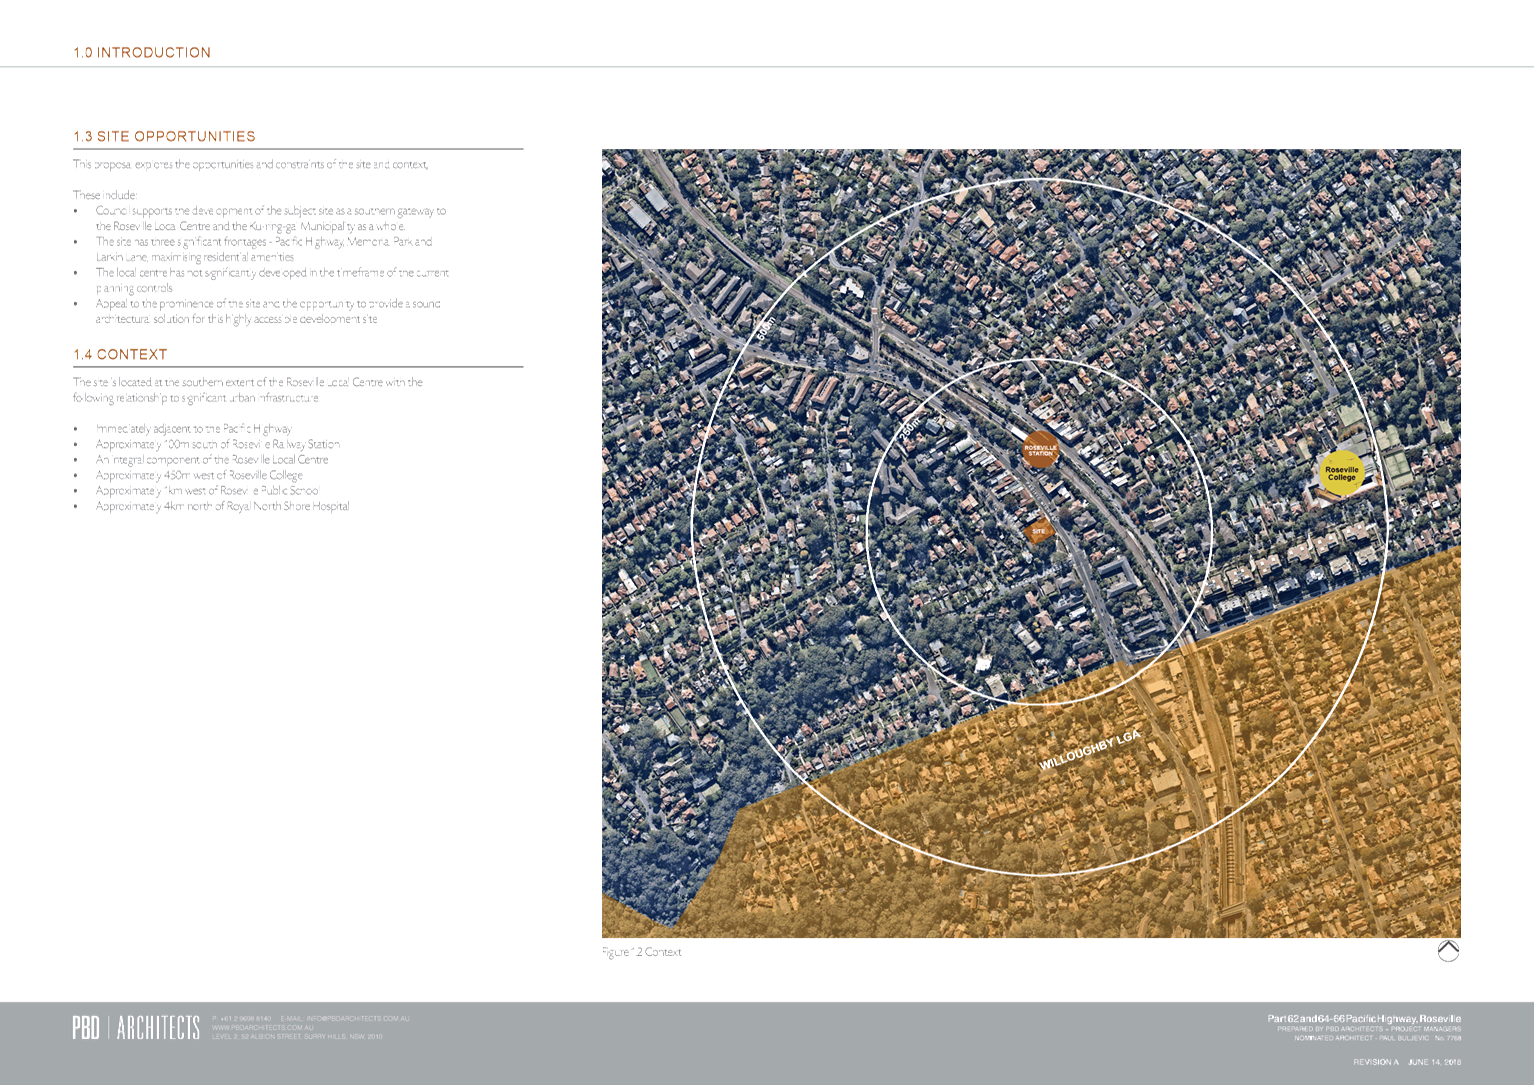1534x1085 pixels.
Task: Click the north arrow compass icon
Action: tap(1448, 951)
